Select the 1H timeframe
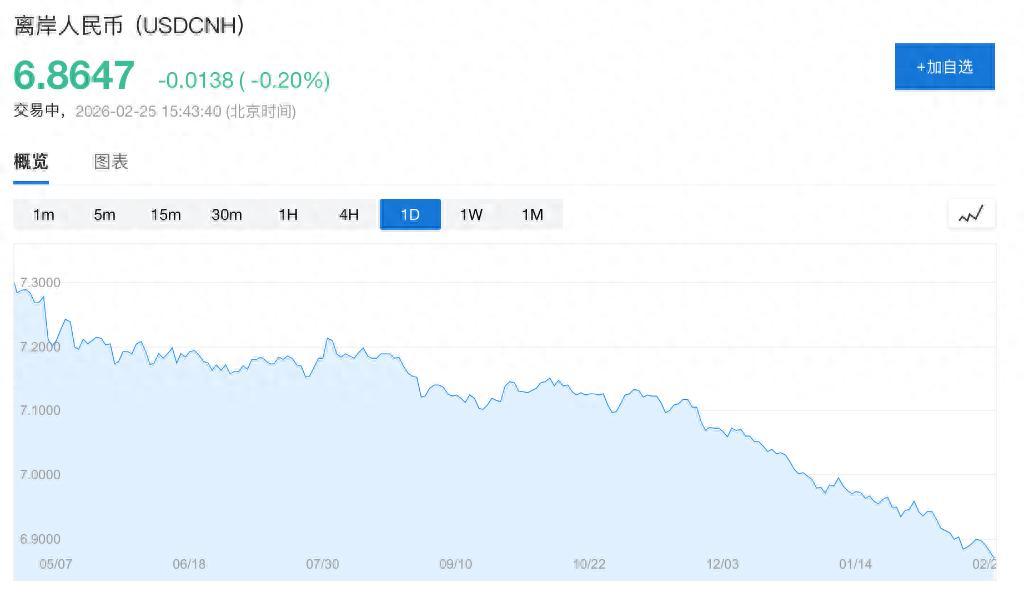Viewport: 1024px width, 596px height. tap(288, 213)
